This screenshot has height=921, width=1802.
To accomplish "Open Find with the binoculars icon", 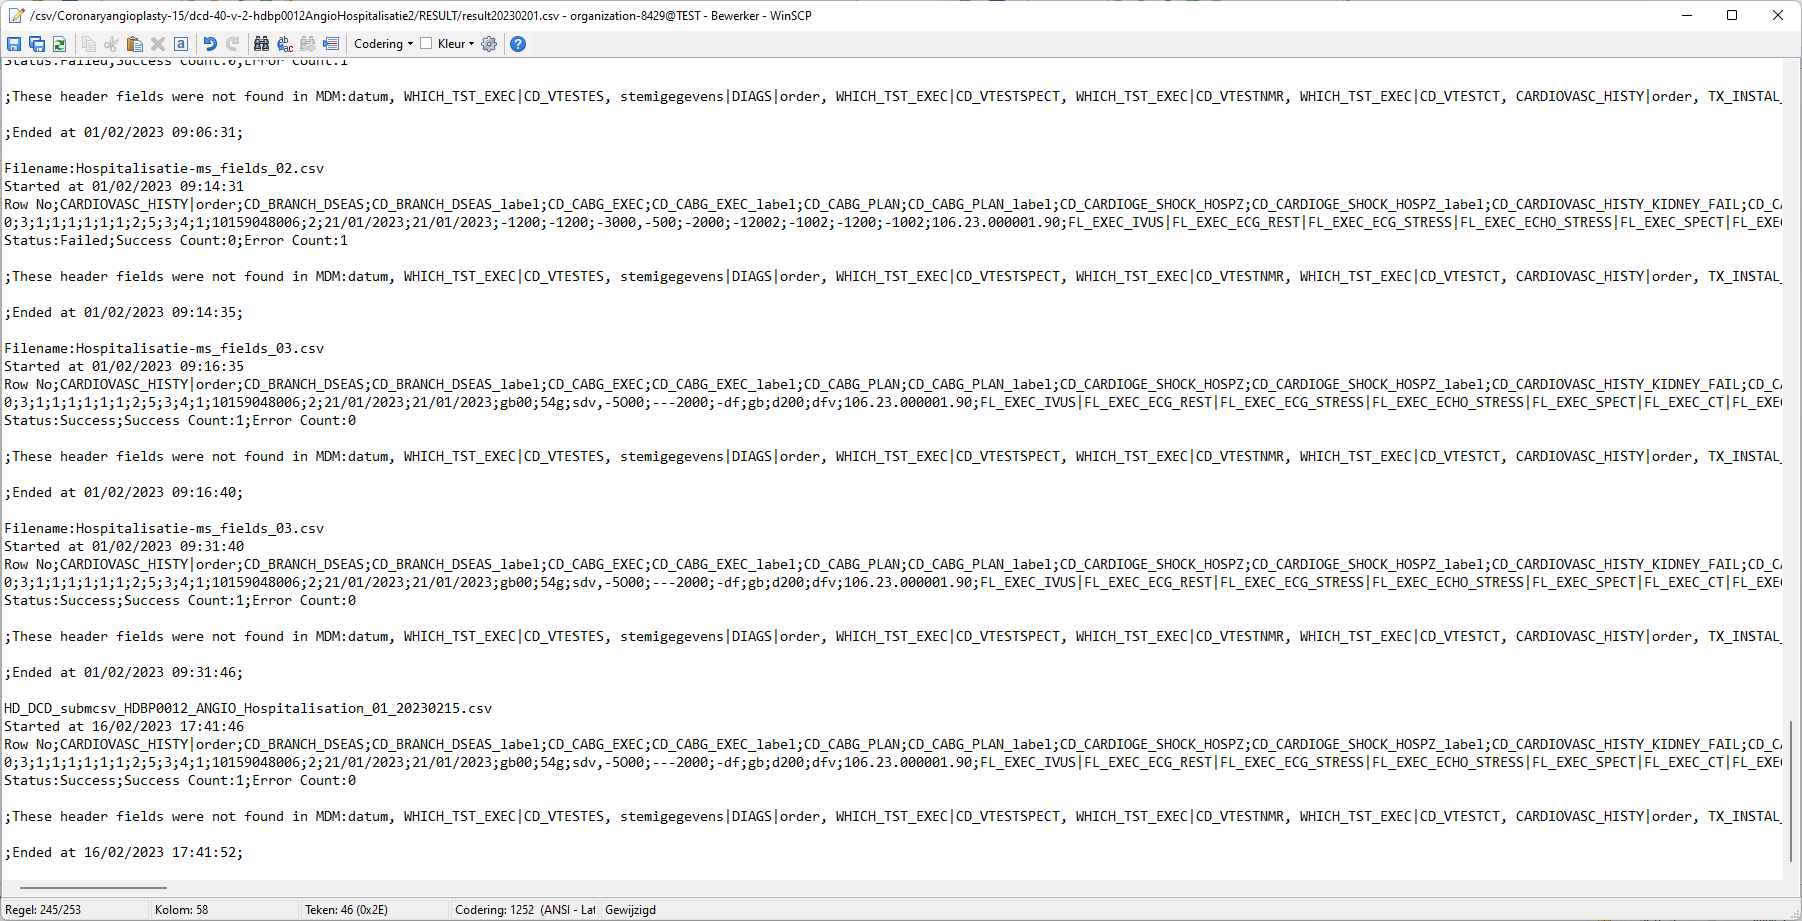I will (x=261, y=44).
